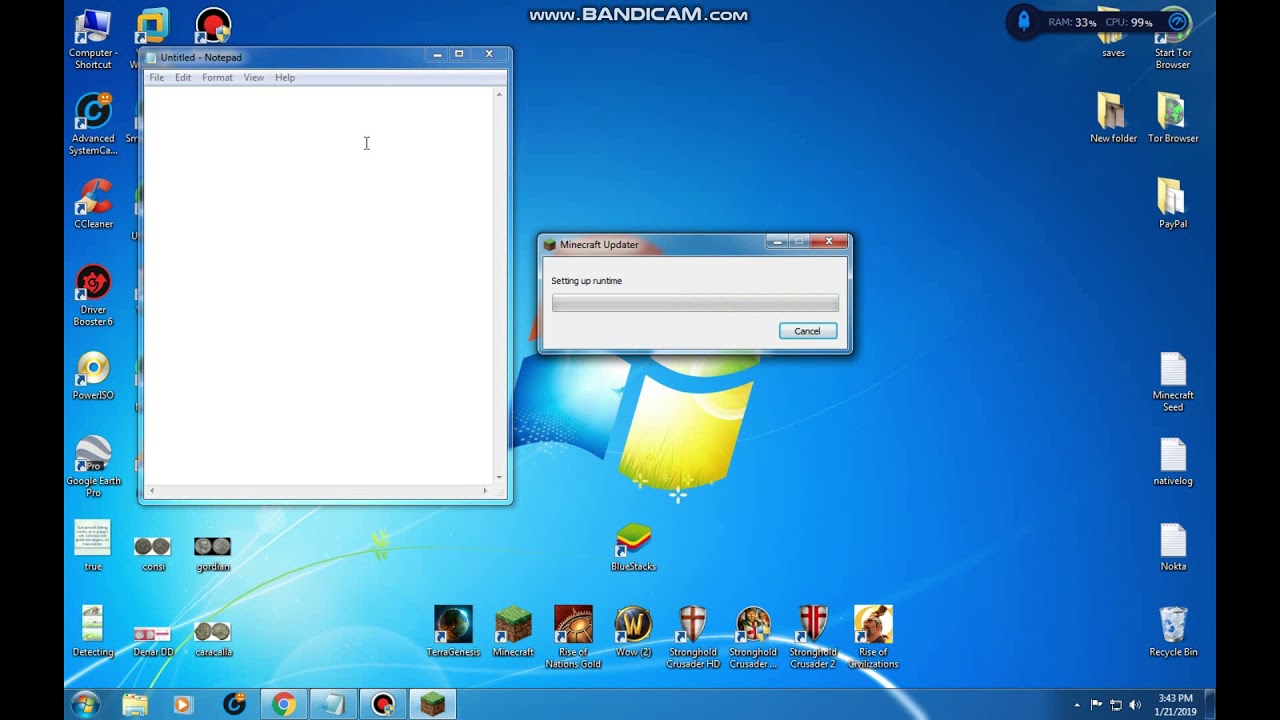The height and width of the screenshot is (720, 1280).
Task: Minimize the Notepad window
Action: pos(437,55)
